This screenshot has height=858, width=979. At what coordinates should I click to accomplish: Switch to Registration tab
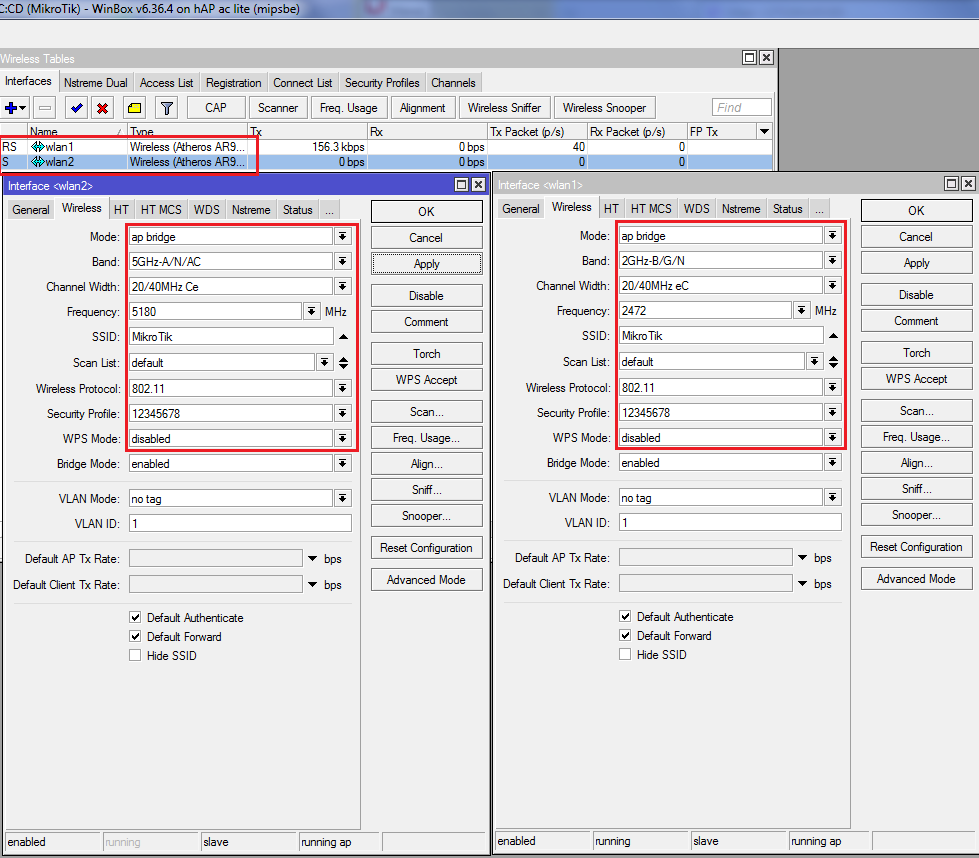(x=234, y=83)
